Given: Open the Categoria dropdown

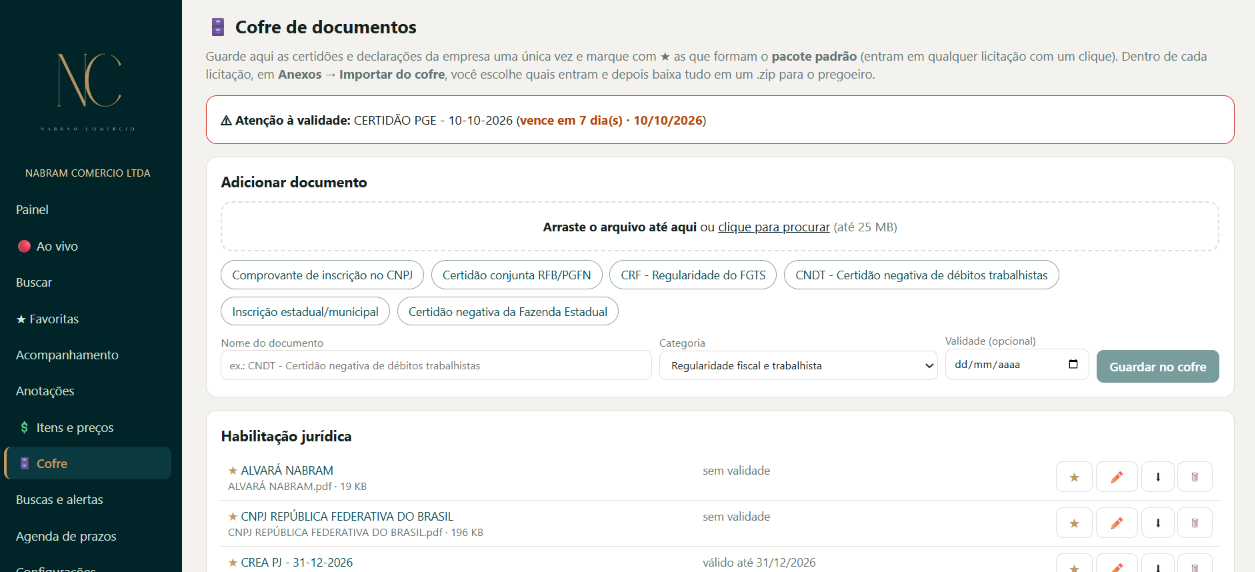Looking at the screenshot, I should 798,365.
